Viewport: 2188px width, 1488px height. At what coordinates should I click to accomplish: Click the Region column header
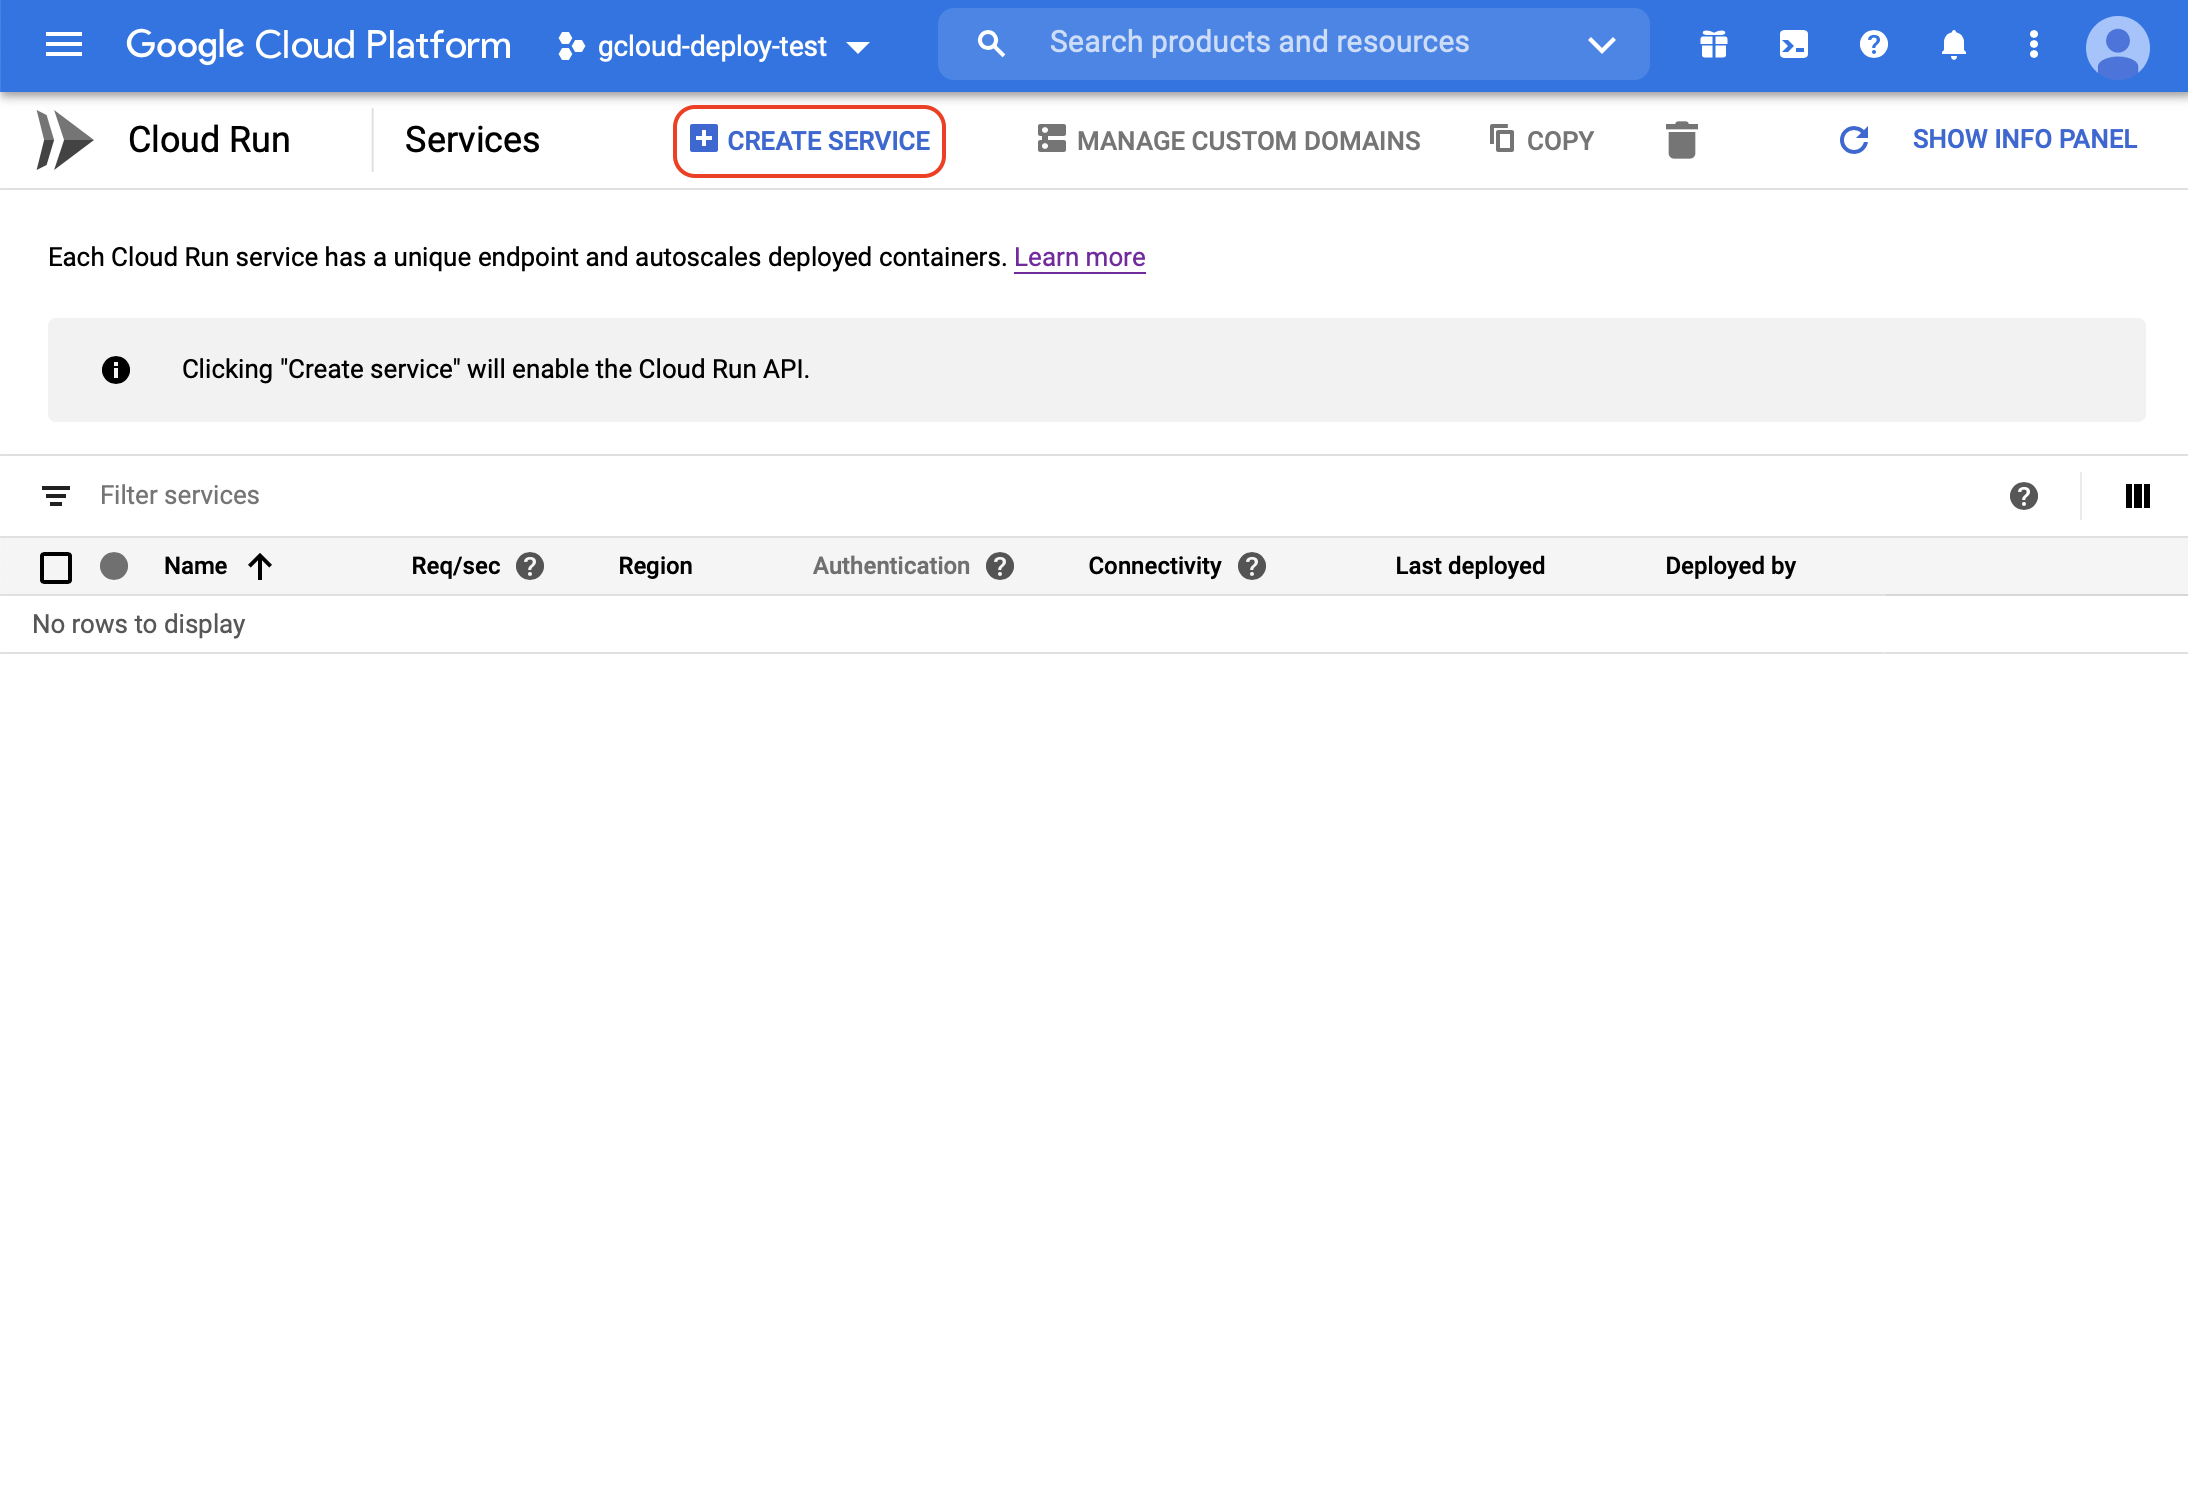pyautogui.click(x=656, y=566)
